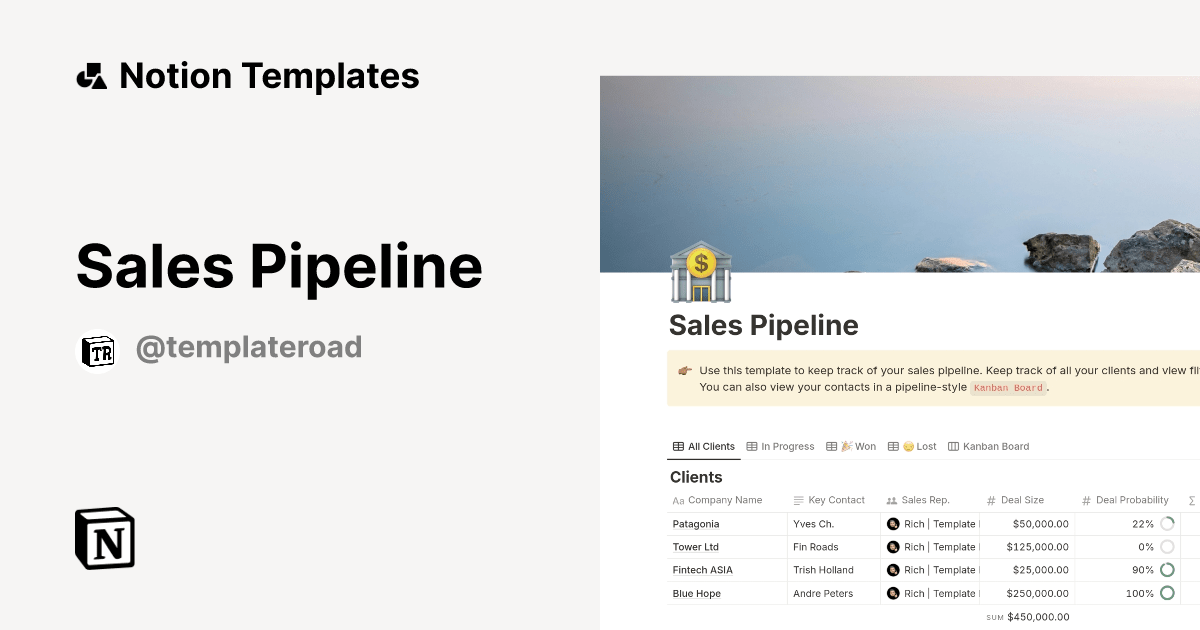This screenshot has height=630, width=1200.
Task: Click the Blue Hope sales rep avatar
Action: [893, 593]
